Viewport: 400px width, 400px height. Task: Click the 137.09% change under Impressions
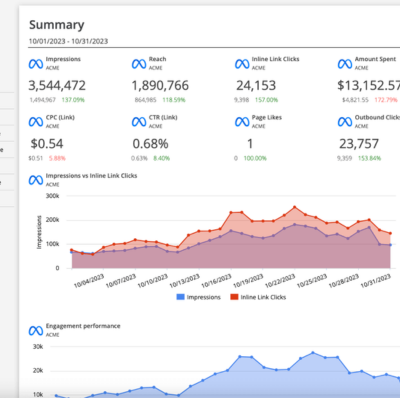pos(73,100)
